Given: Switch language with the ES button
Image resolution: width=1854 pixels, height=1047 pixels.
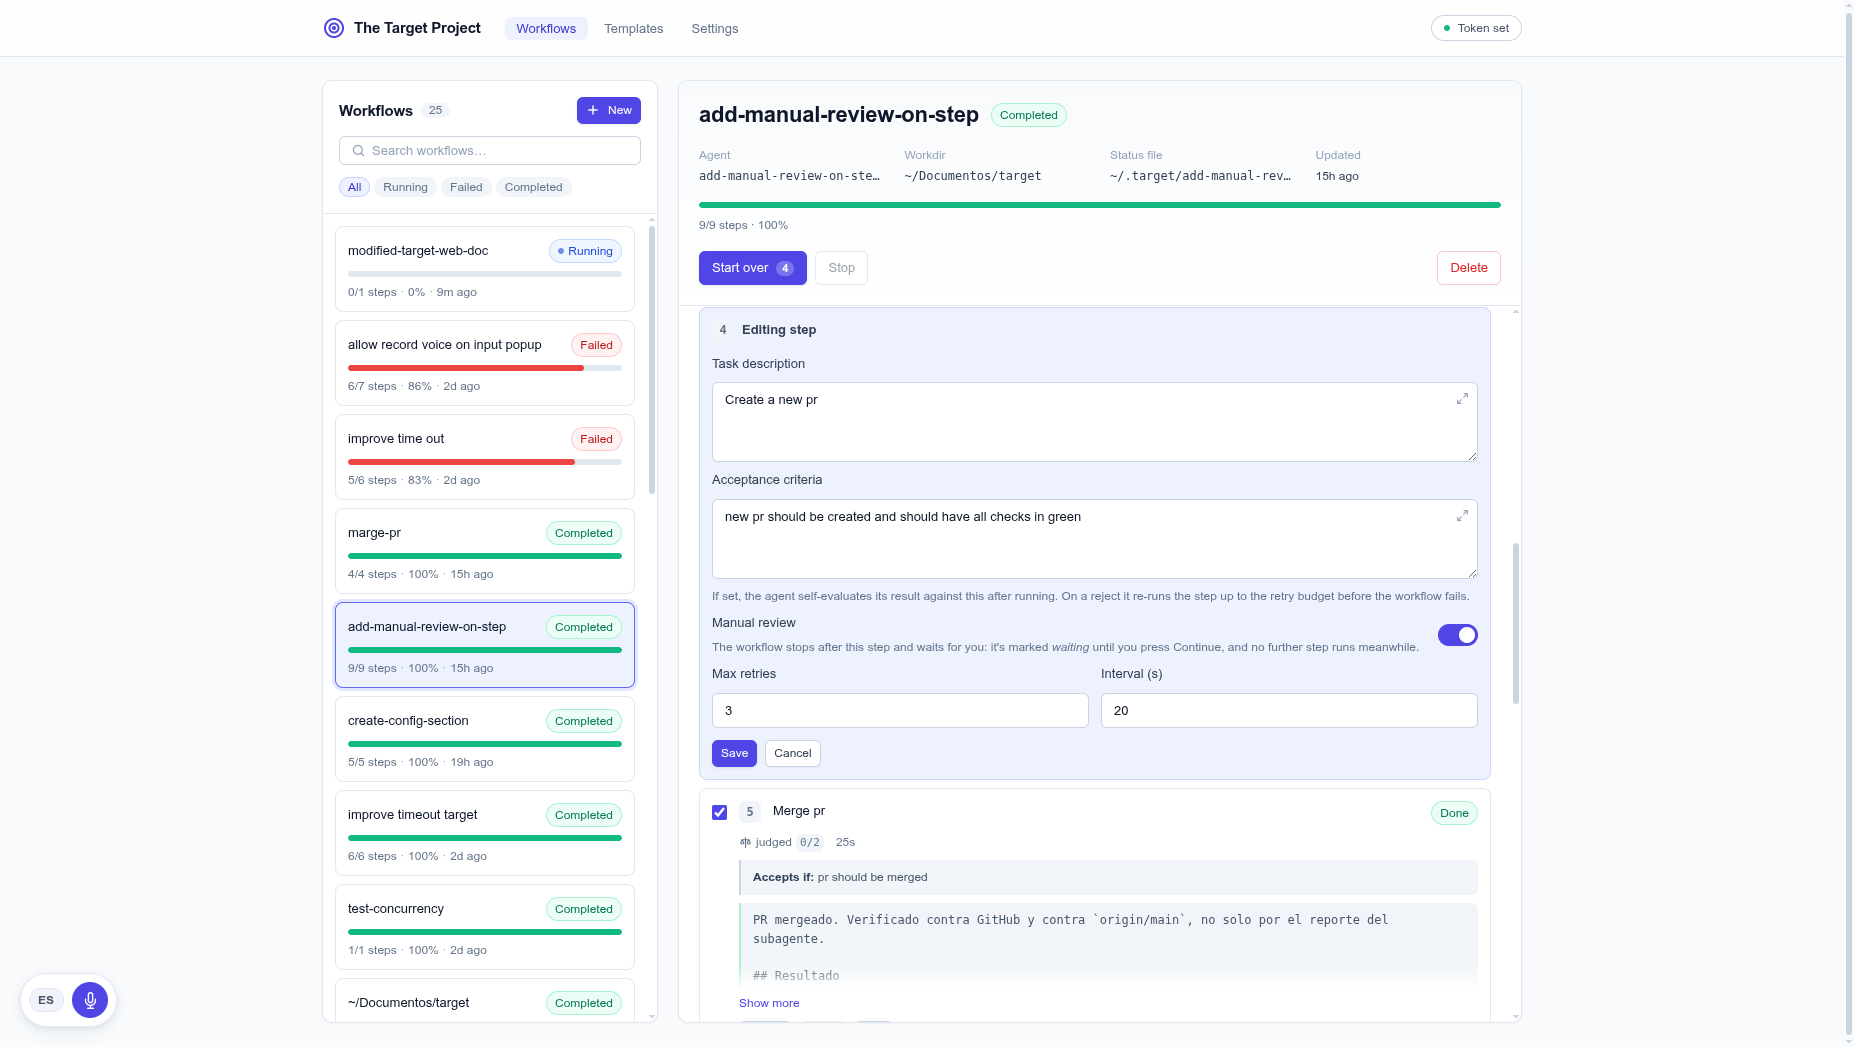Looking at the screenshot, I should [46, 1000].
